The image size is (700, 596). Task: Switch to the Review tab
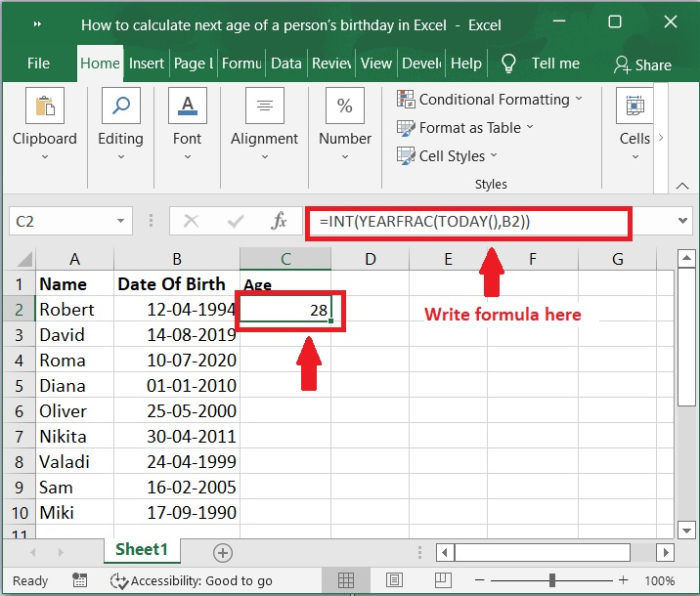pyautogui.click(x=332, y=63)
